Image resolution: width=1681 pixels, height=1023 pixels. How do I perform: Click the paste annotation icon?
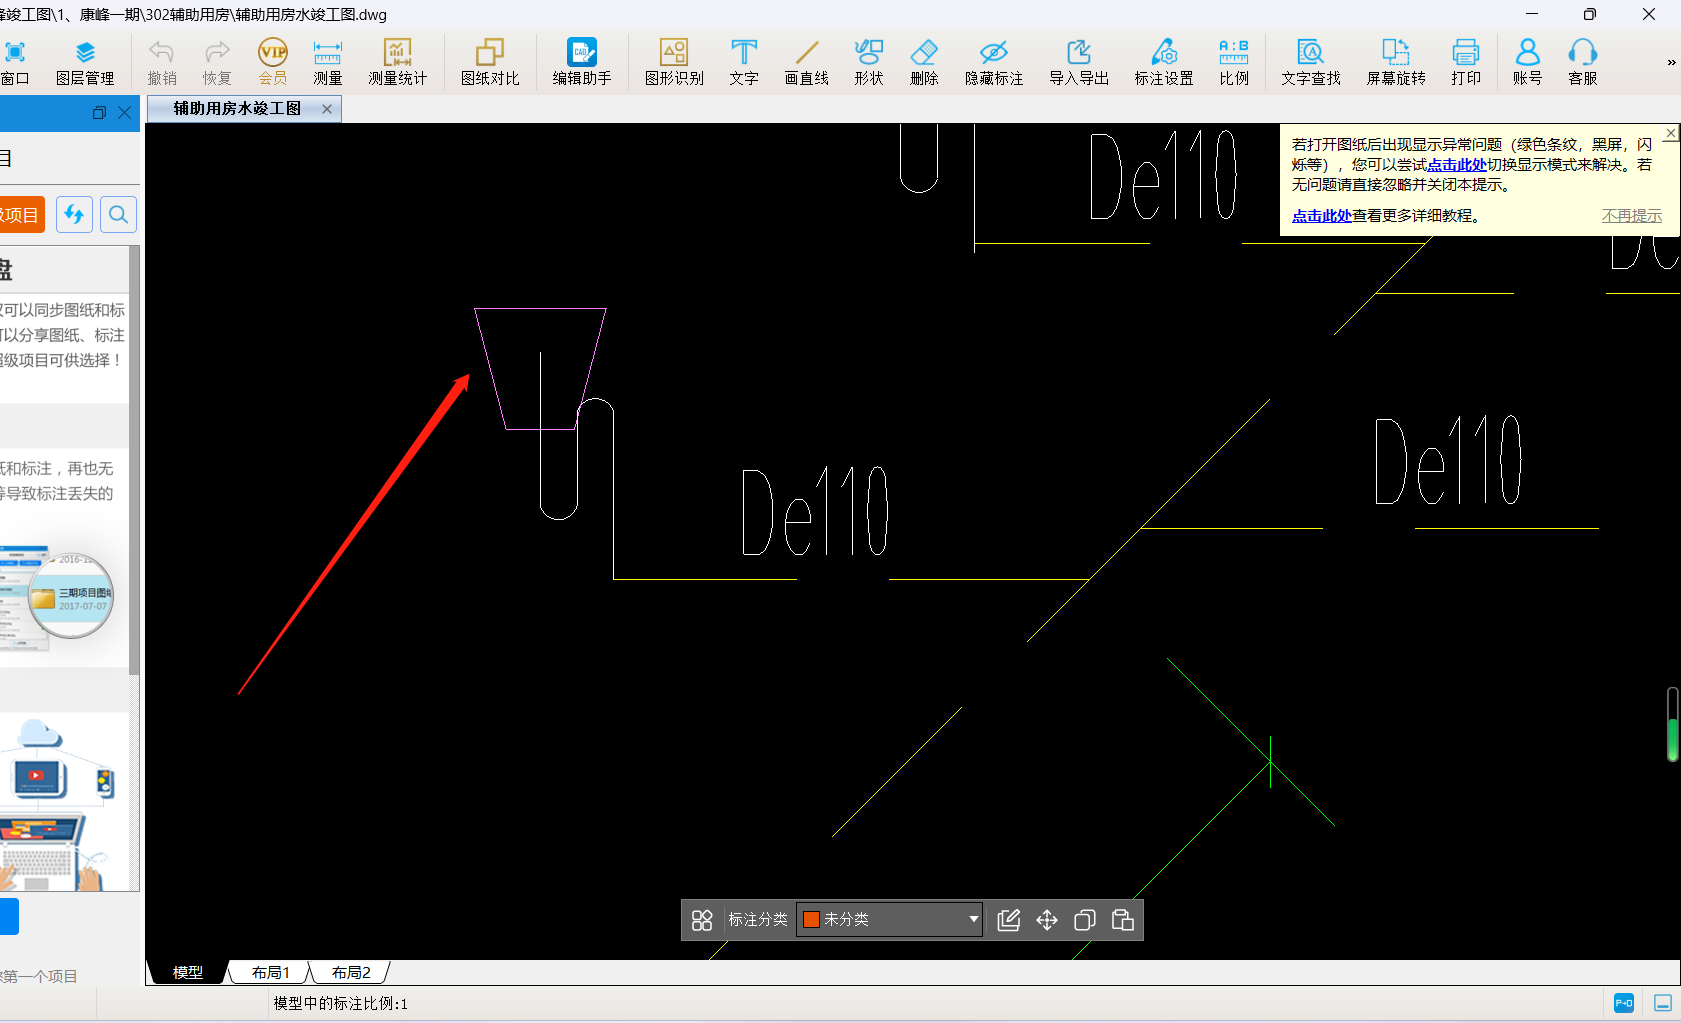[1123, 919]
